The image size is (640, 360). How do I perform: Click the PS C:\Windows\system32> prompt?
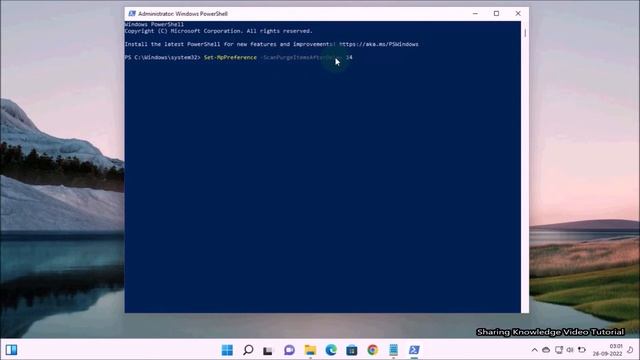[162, 58]
